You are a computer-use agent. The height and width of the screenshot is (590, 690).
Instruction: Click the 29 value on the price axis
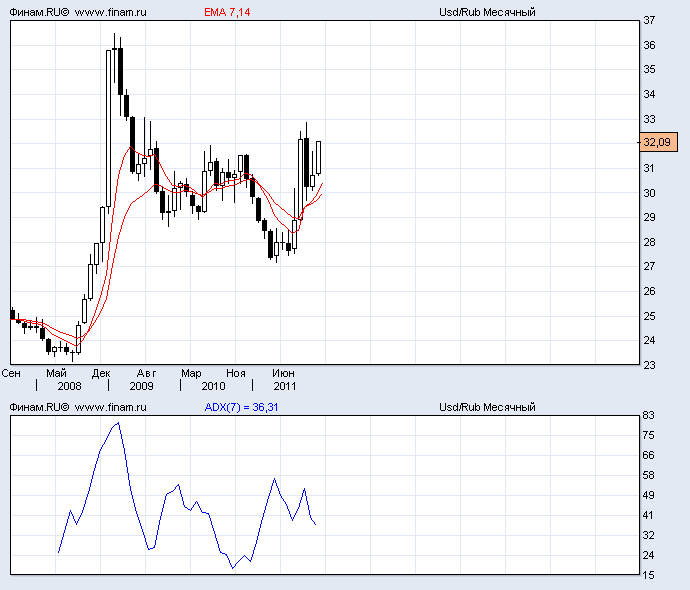[x=649, y=217]
